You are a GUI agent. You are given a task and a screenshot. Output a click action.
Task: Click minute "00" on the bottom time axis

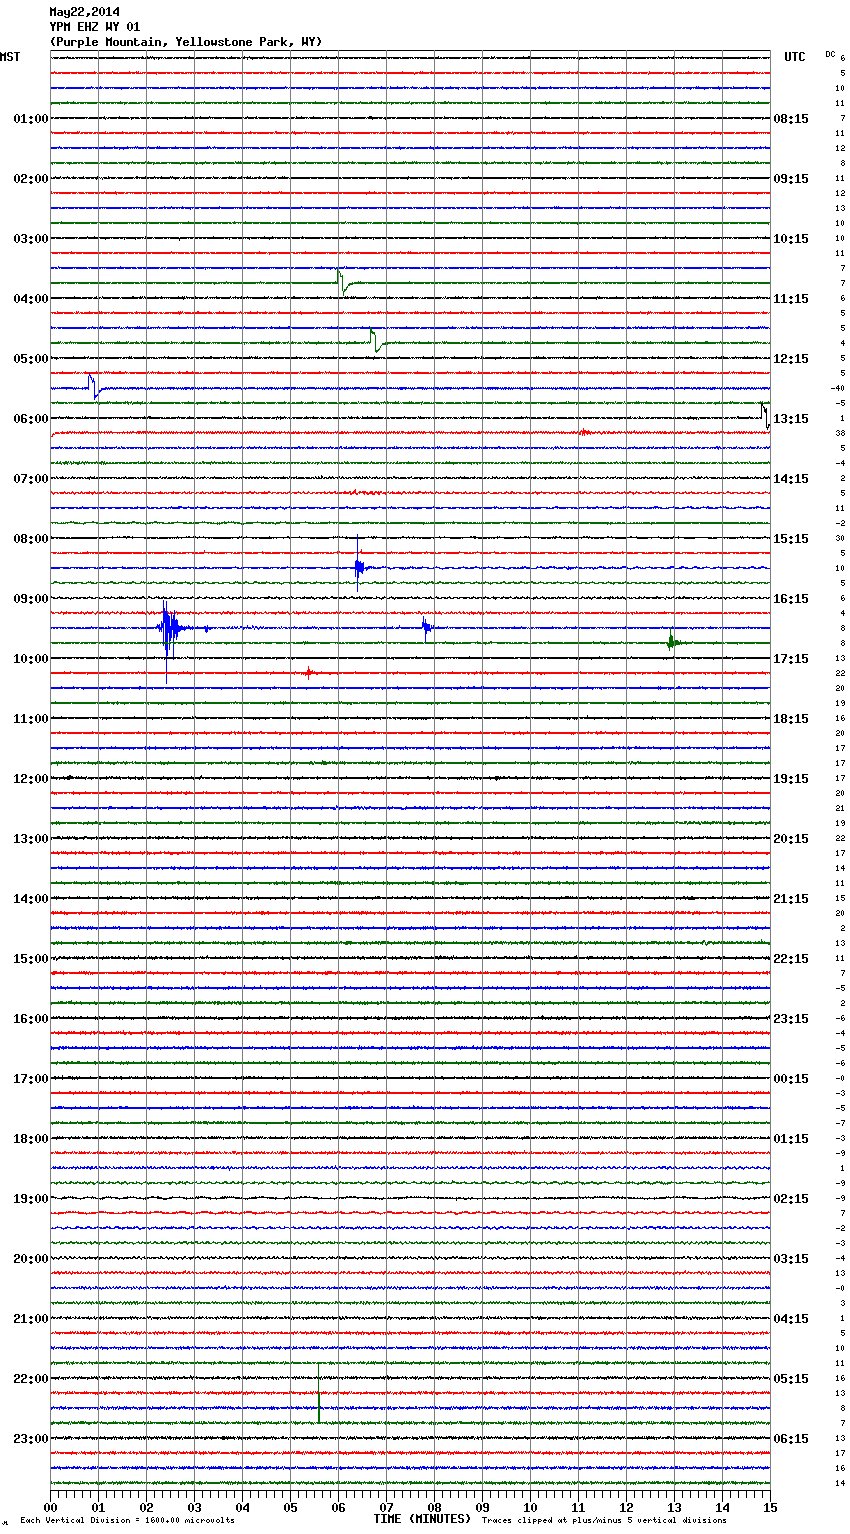point(50,1507)
